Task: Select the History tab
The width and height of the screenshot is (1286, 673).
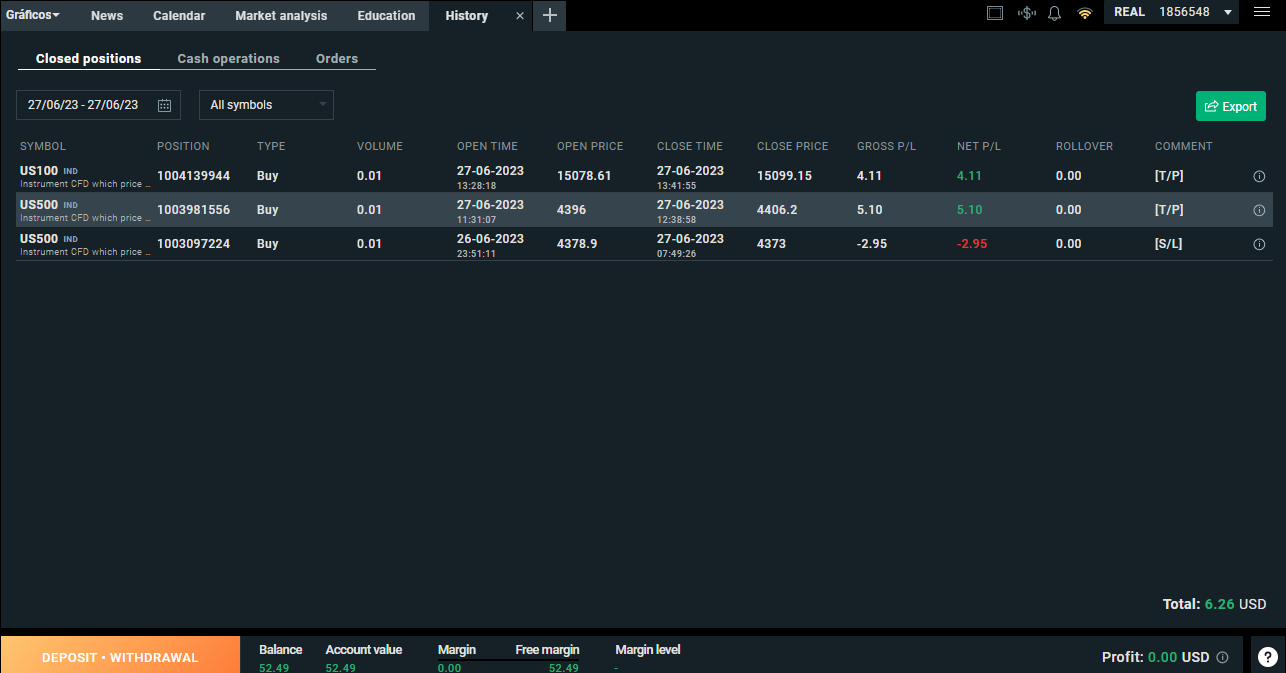Action: coord(467,16)
